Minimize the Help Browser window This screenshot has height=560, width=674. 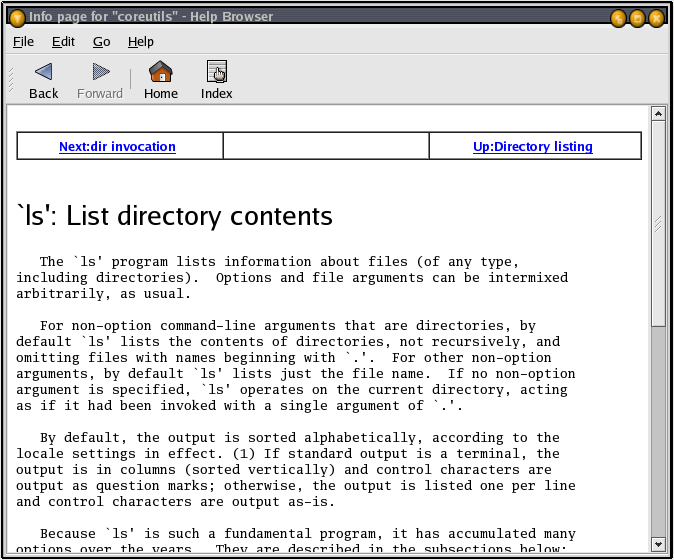click(618, 18)
